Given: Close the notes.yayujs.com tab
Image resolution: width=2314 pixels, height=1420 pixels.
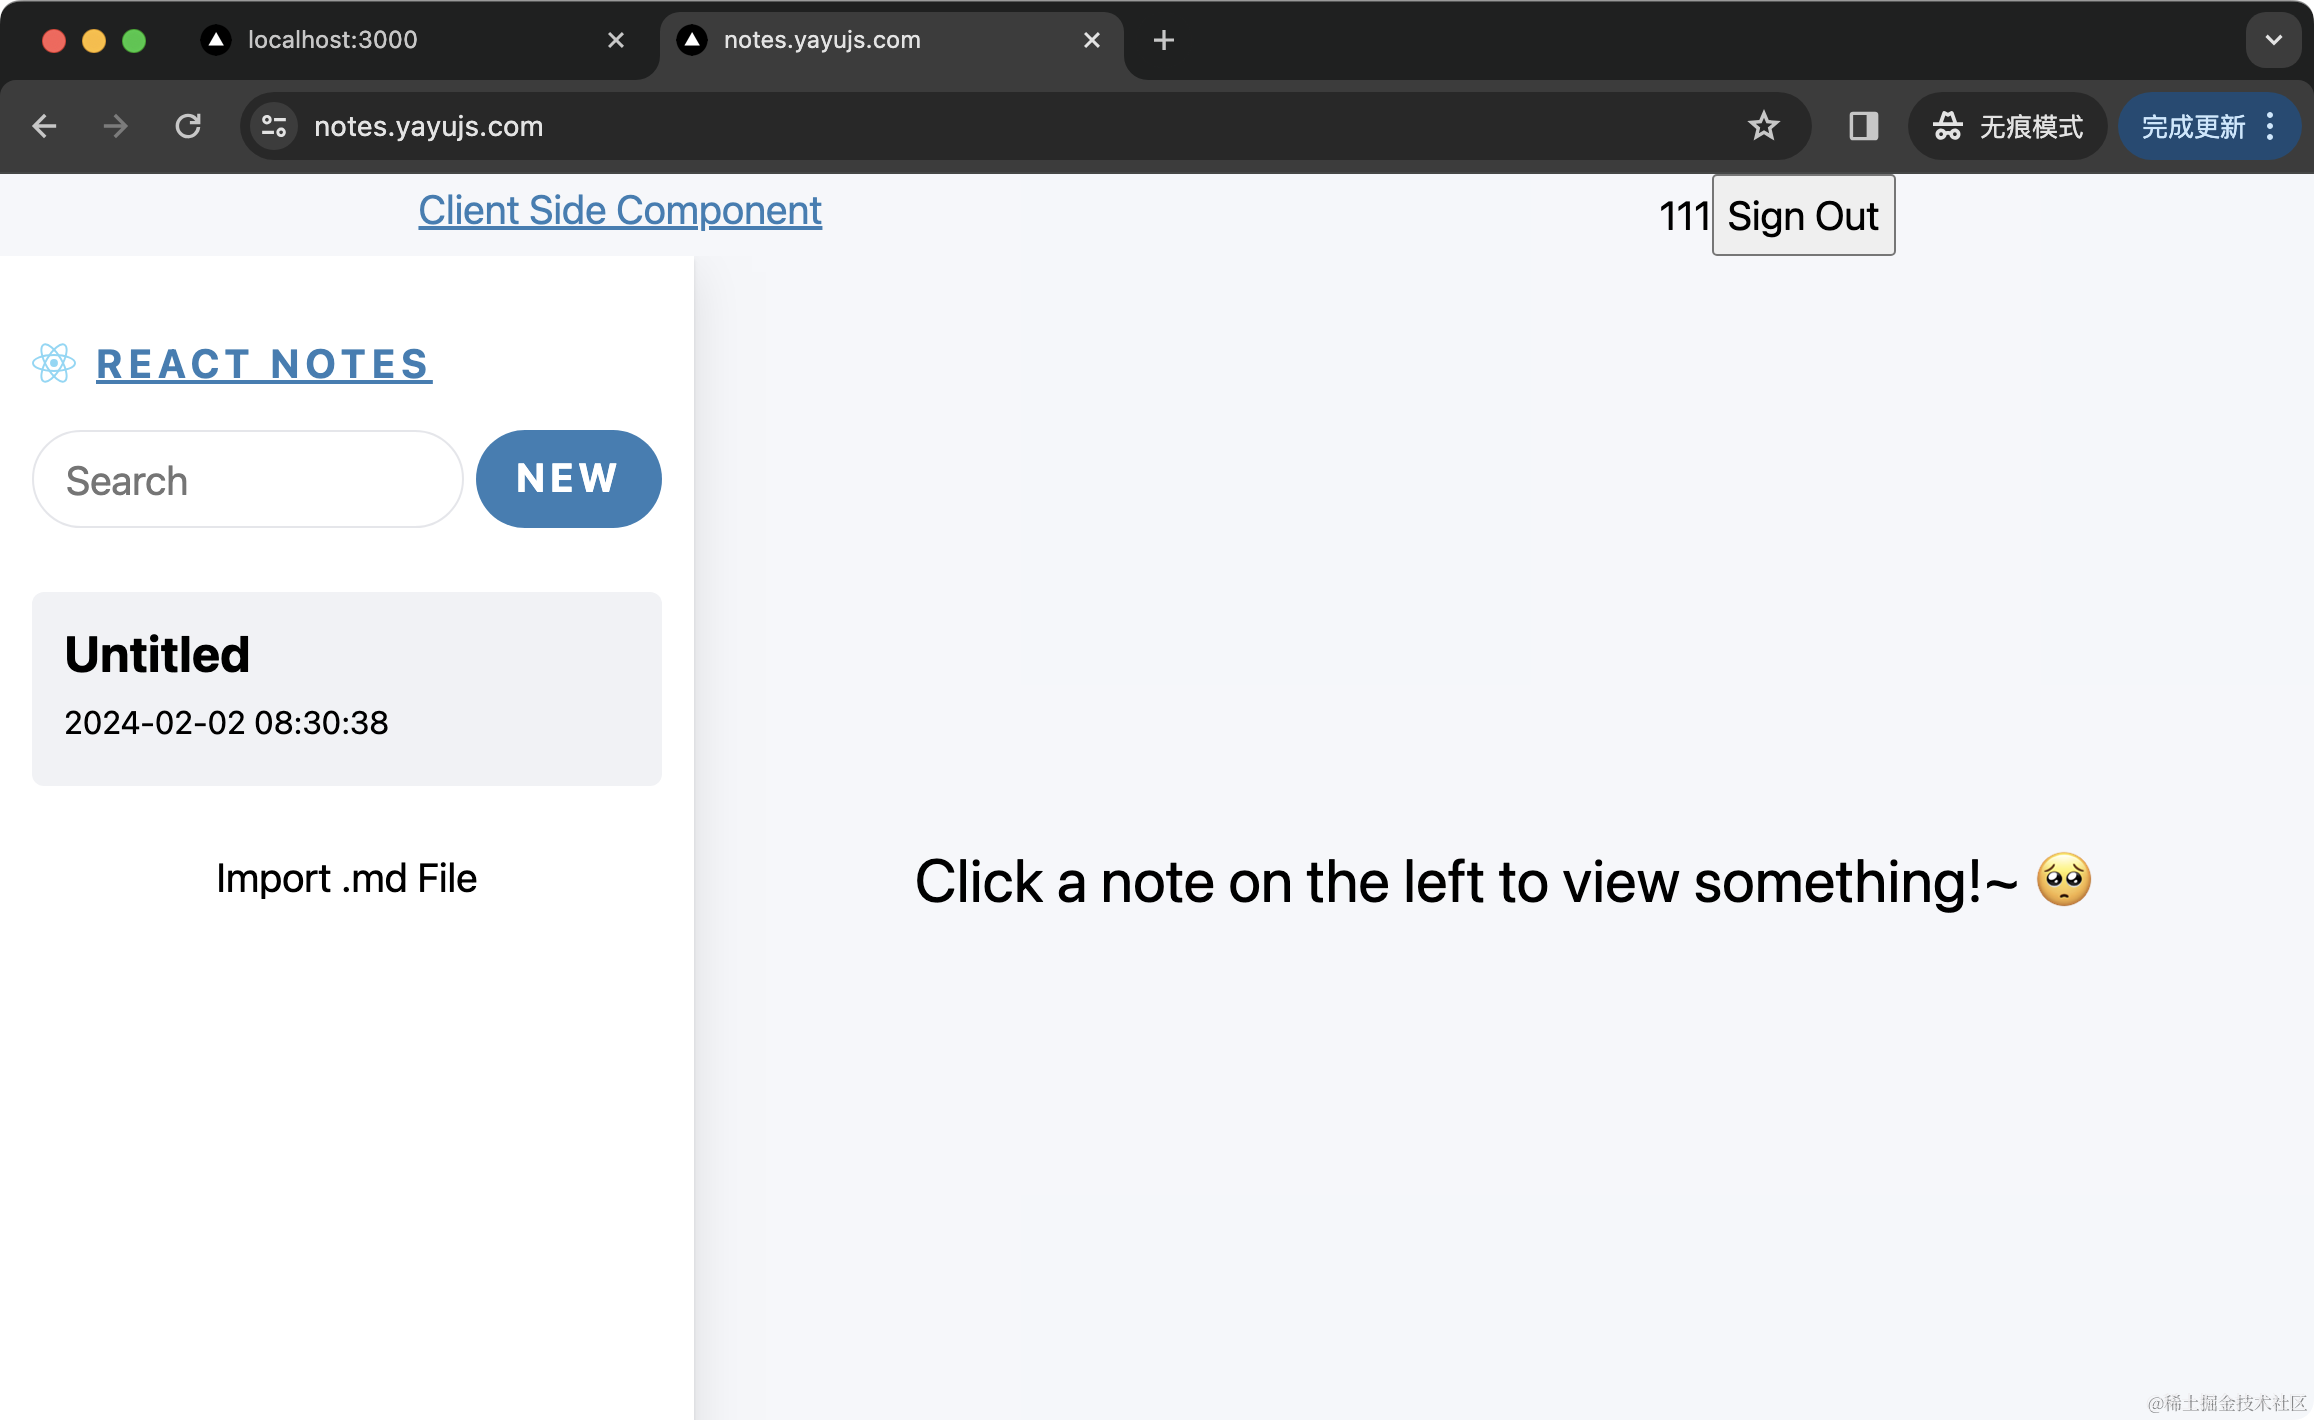Looking at the screenshot, I should [1092, 40].
